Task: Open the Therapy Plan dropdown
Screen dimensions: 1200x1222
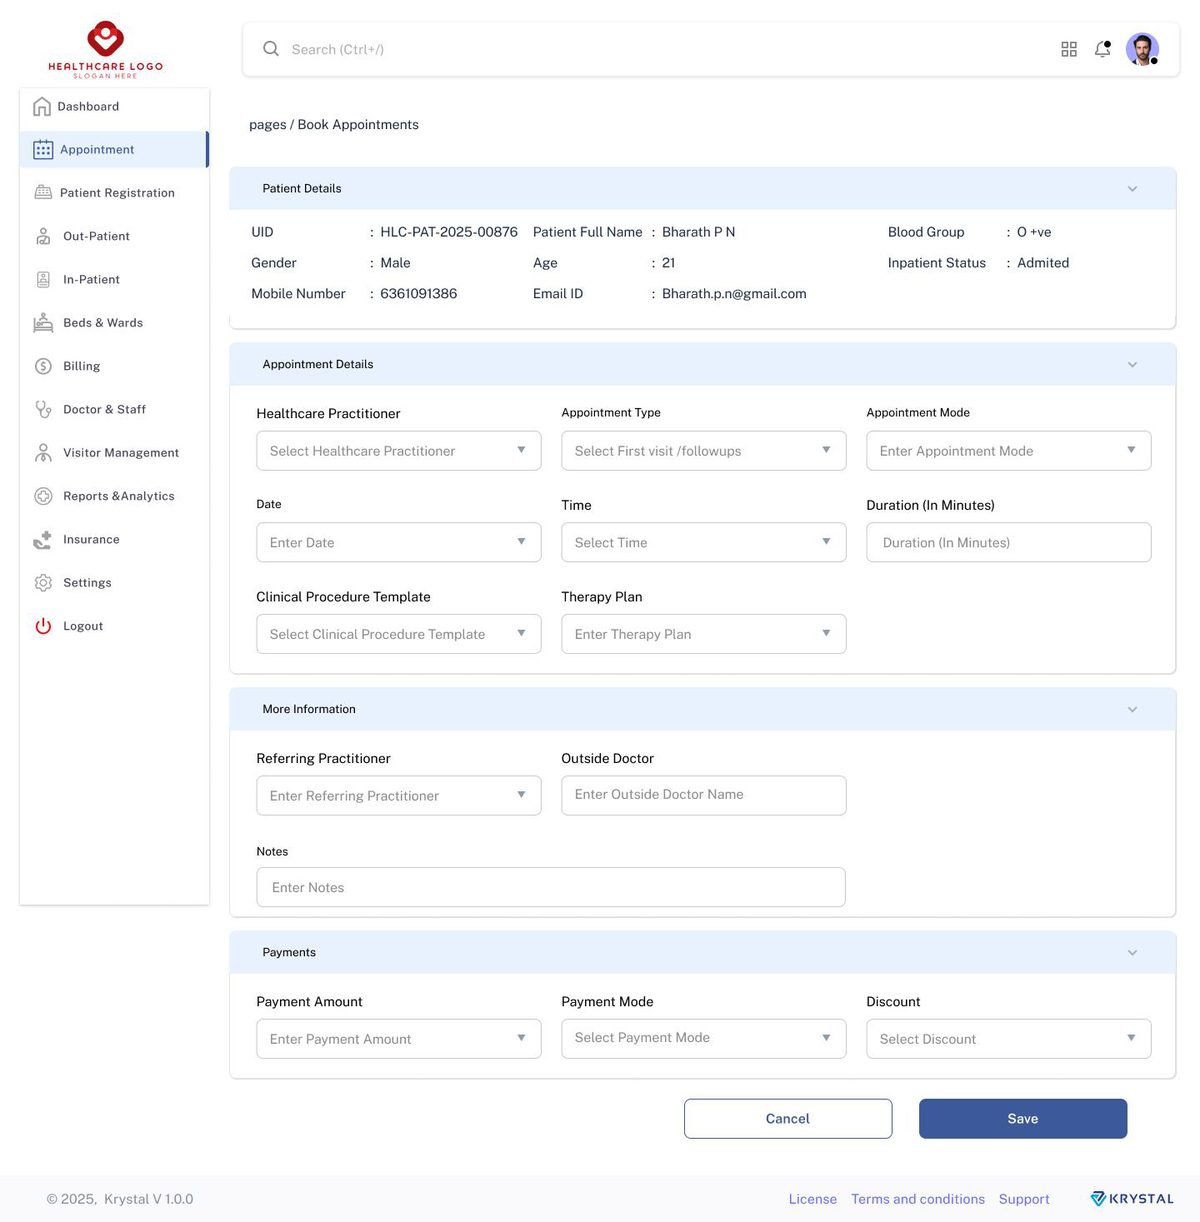Action: [704, 634]
